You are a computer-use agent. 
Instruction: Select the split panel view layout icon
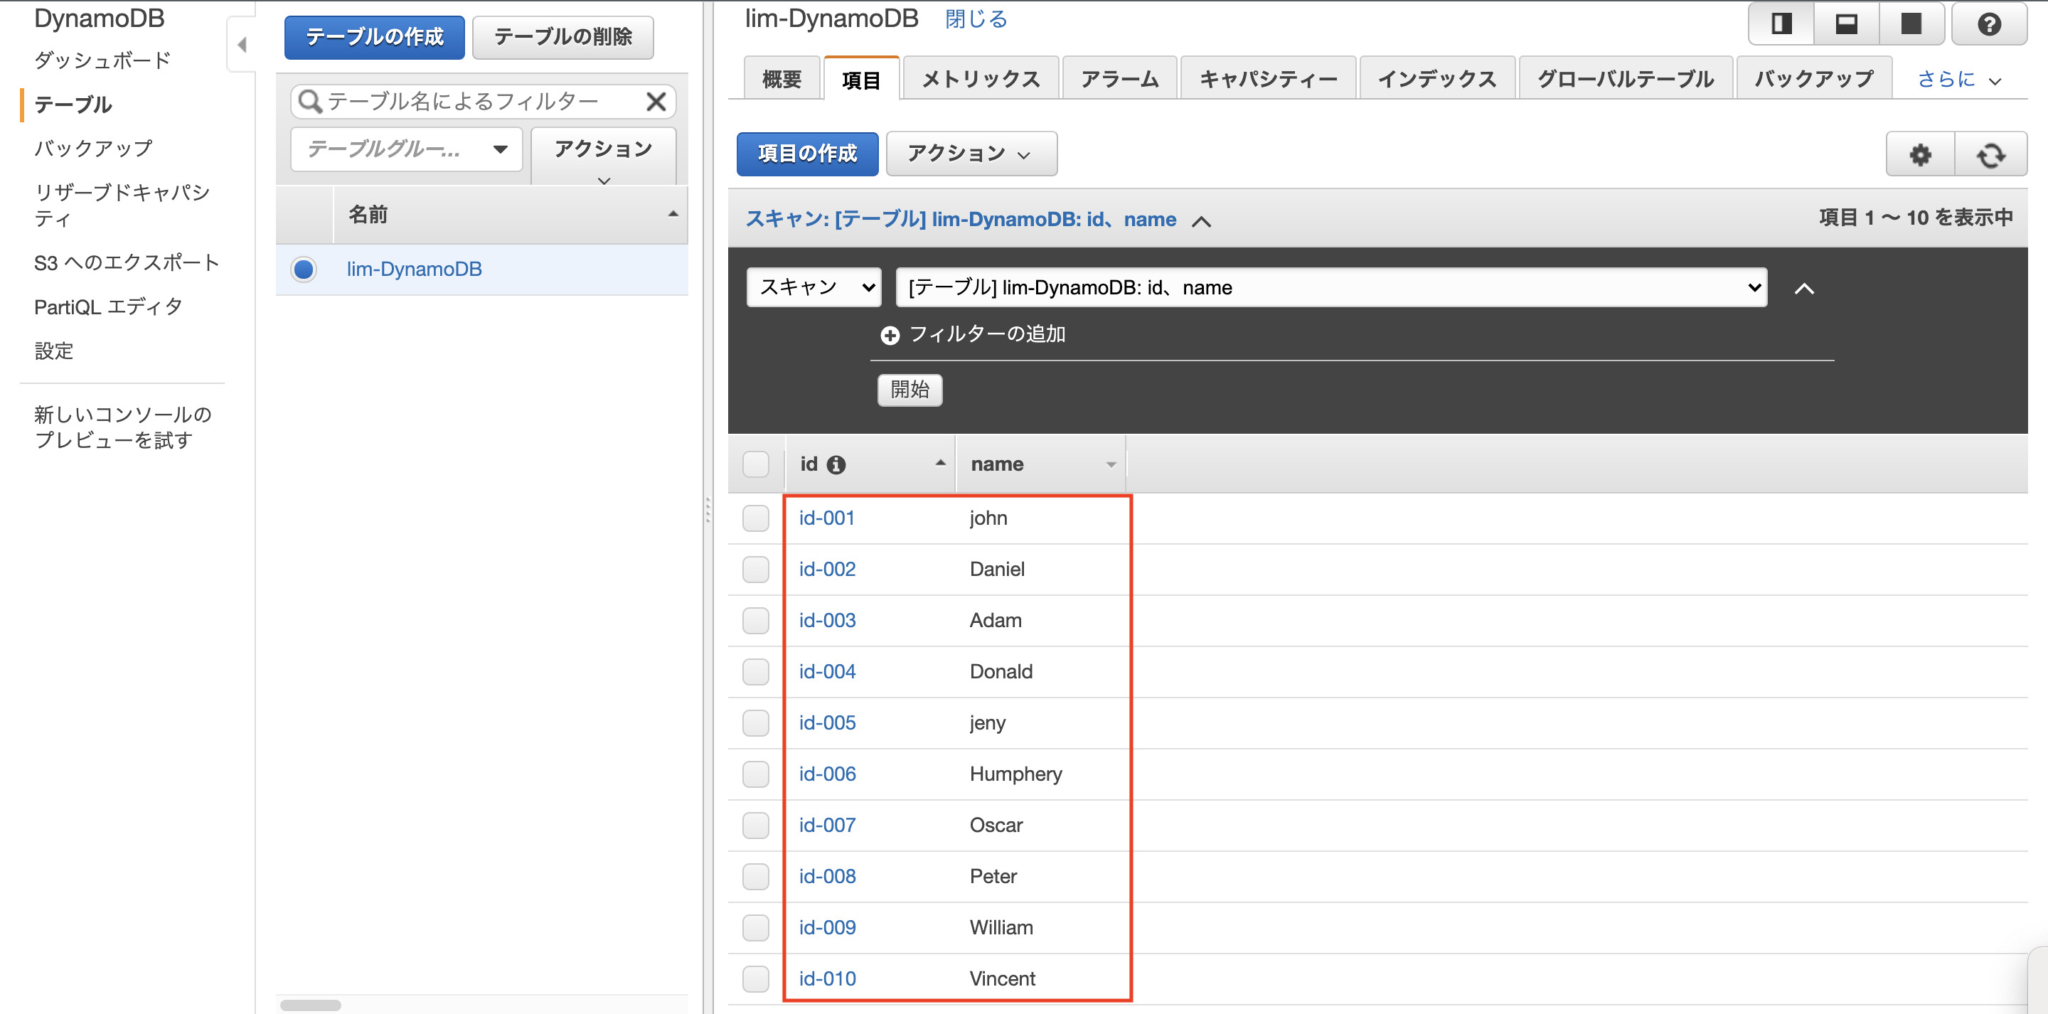pos(1781,22)
